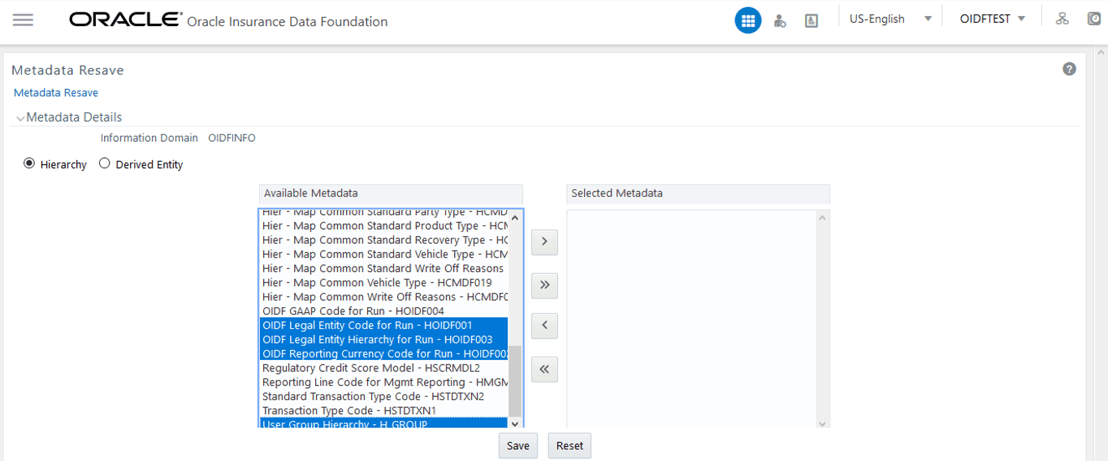Select Standard Transaction Type Code - HSTDTXN2
The height and width of the screenshot is (461, 1108).
[384, 396]
